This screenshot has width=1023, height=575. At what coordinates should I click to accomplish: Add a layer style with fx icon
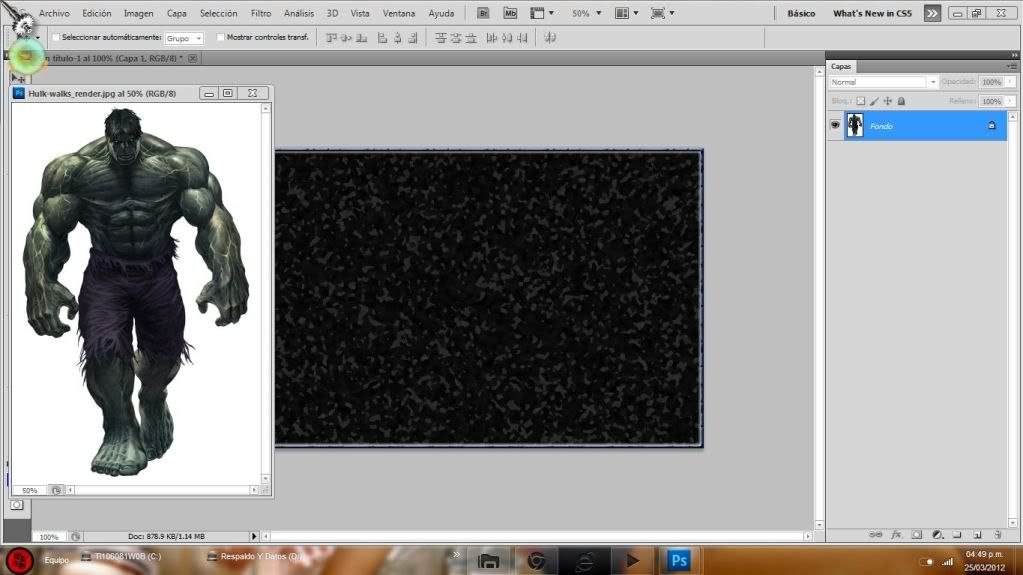point(896,535)
